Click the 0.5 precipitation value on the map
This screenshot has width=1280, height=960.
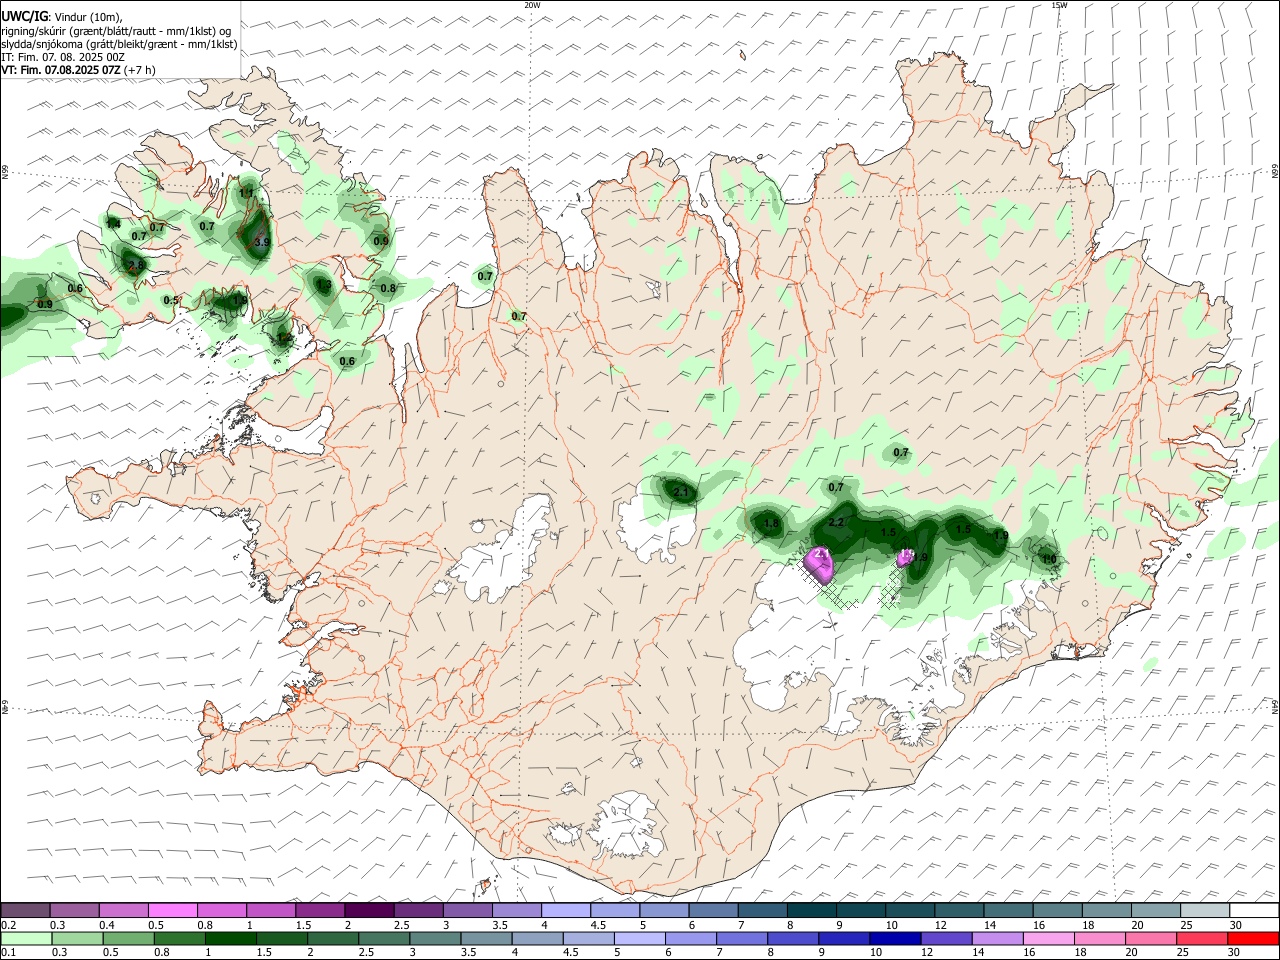tap(171, 300)
